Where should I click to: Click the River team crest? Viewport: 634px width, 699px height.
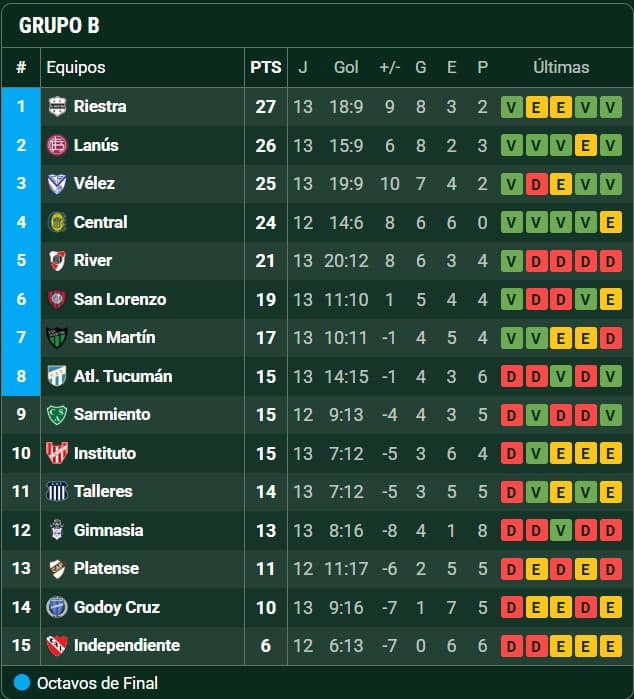tap(57, 260)
